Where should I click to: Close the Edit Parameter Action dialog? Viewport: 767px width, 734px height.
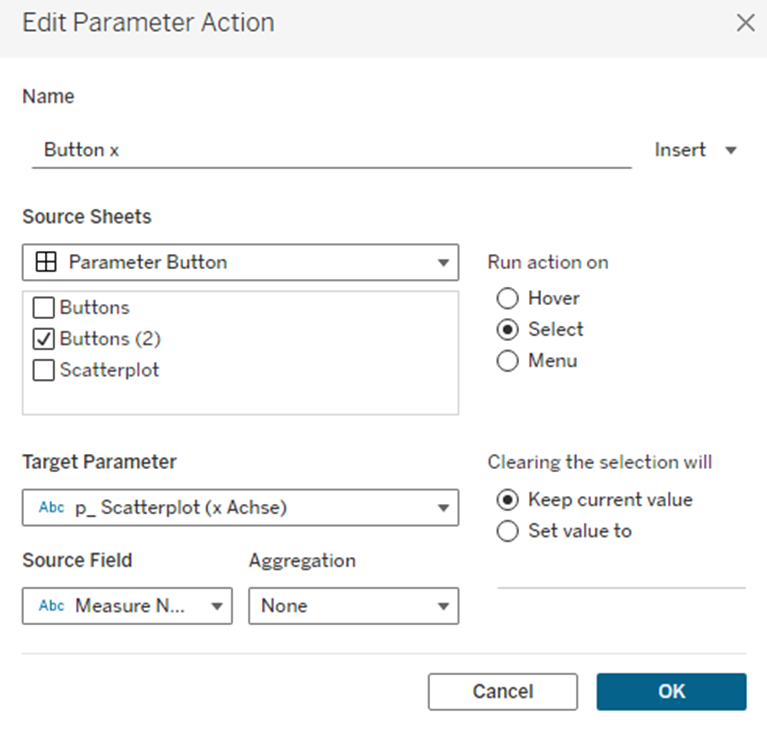pos(745,23)
